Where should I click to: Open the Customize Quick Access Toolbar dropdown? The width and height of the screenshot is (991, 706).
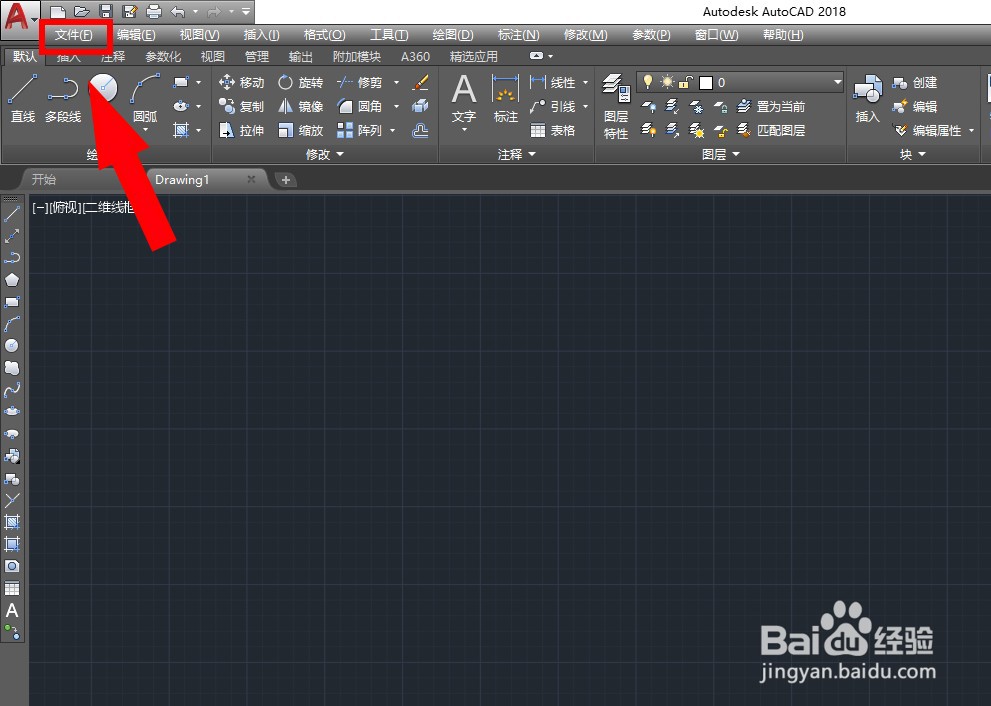(246, 11)
